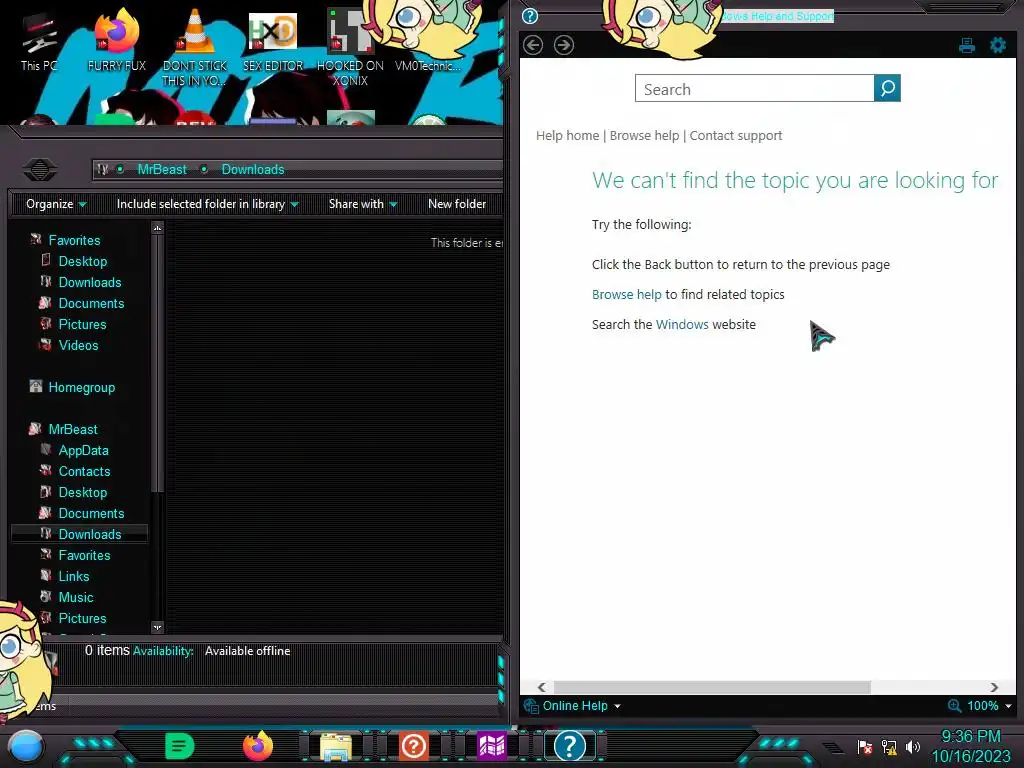Click Help horizontal scrollbar left arrow
The width and height of the screenshot is (1024, 768).
(x=541, y=687)
